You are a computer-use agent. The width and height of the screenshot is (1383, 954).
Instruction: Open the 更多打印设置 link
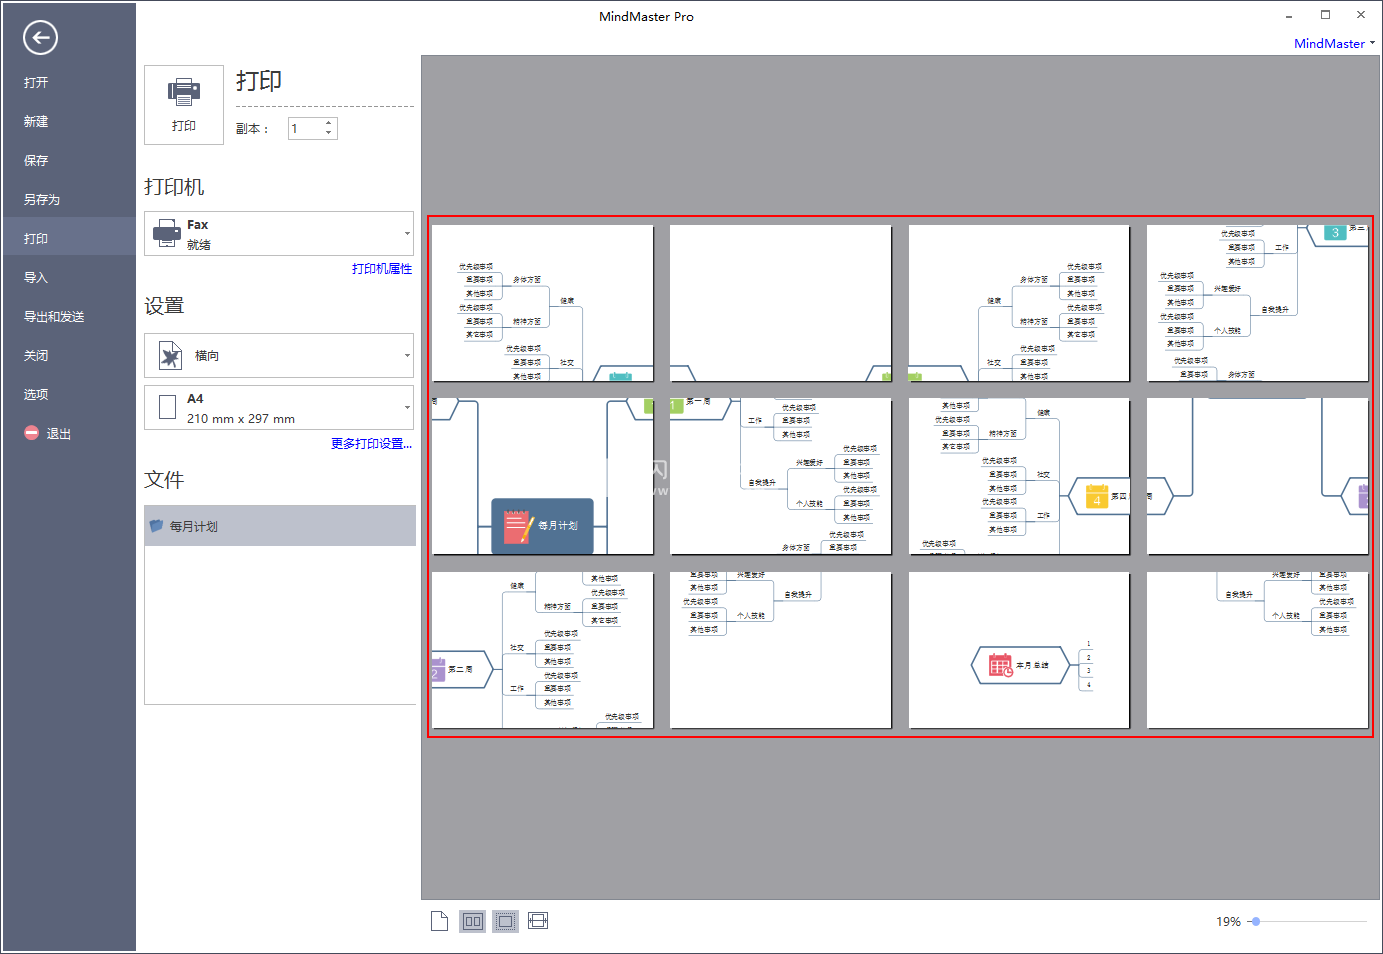click(x=371, y=443)
